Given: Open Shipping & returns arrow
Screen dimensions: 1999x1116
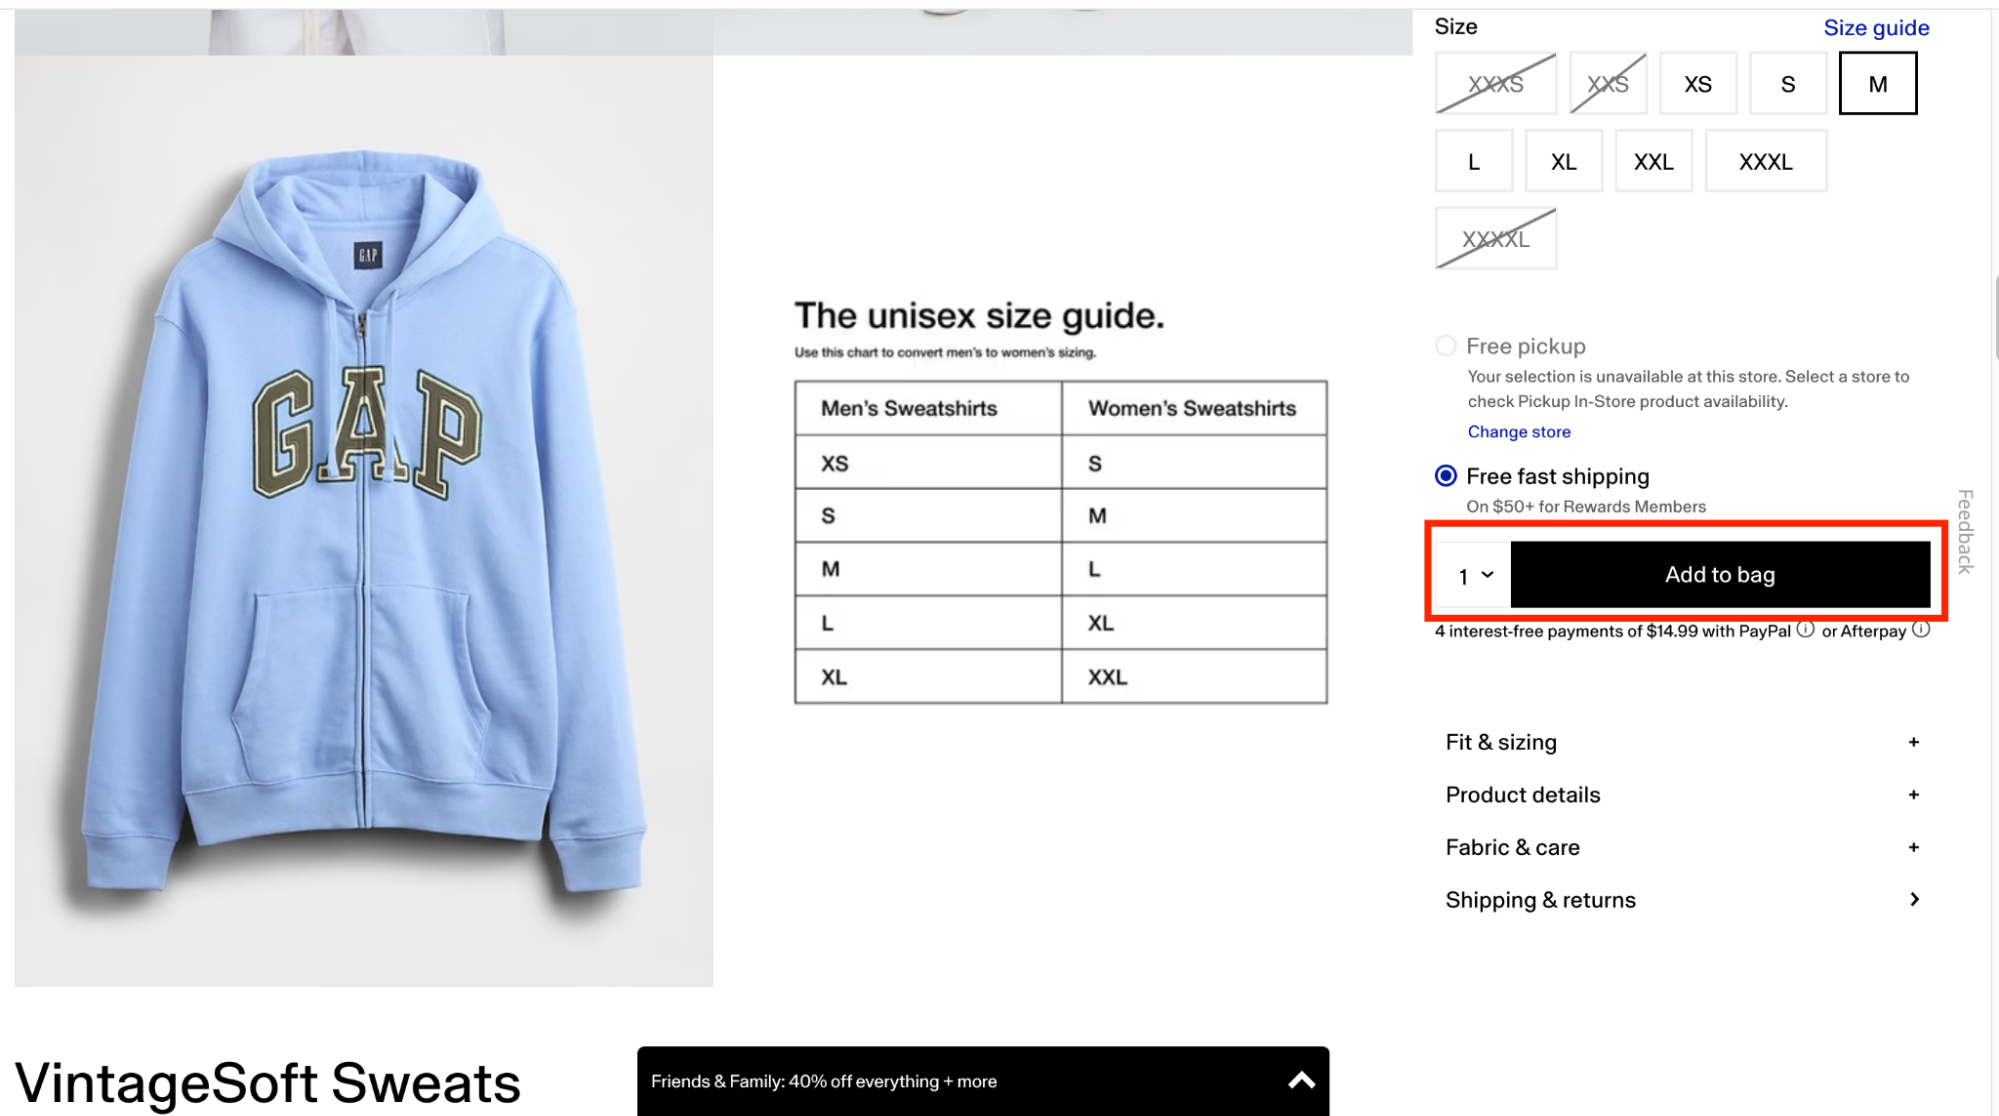Looking at the screenshot, I should [1914, 900].
